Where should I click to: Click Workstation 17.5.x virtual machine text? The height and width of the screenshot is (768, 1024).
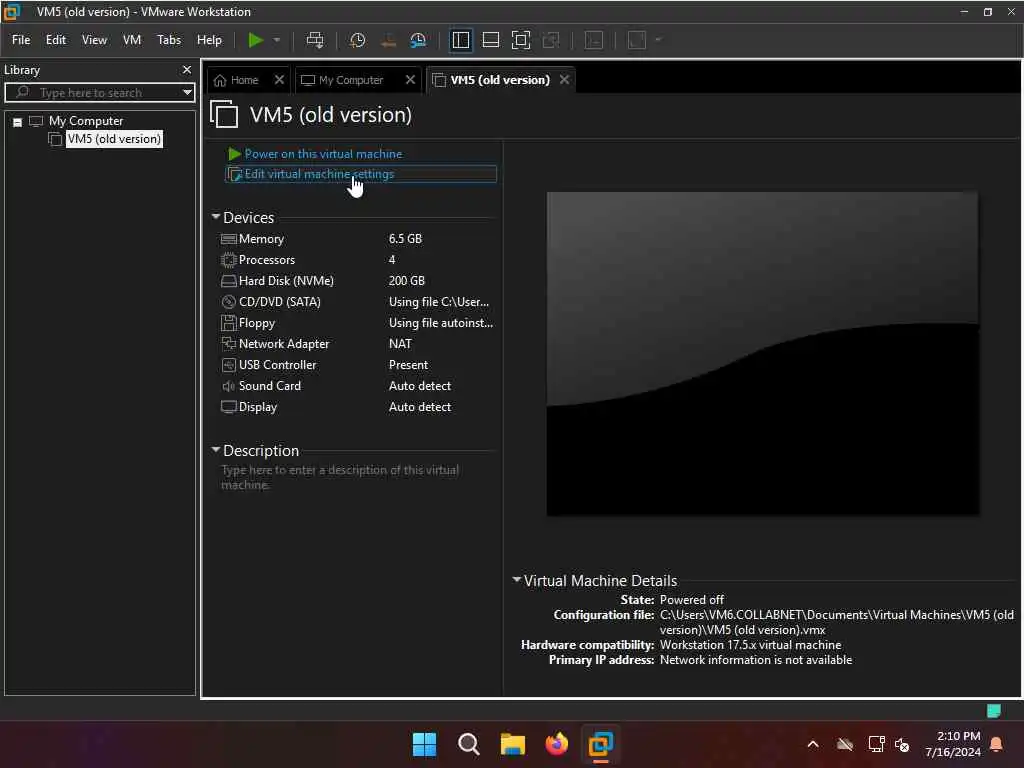click(x=750, y=645)
